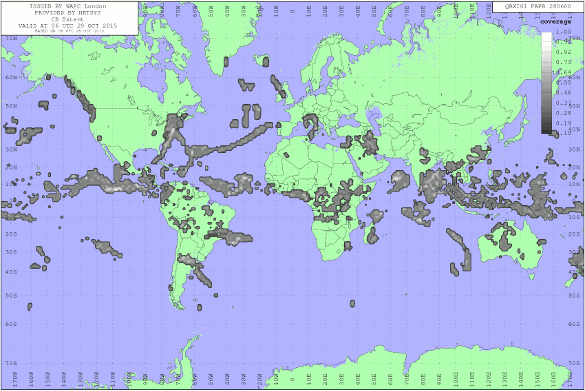Screen dimensions: 585x391
Task: Click the 70S latitude label on the left edge
Action: [11, 363]
